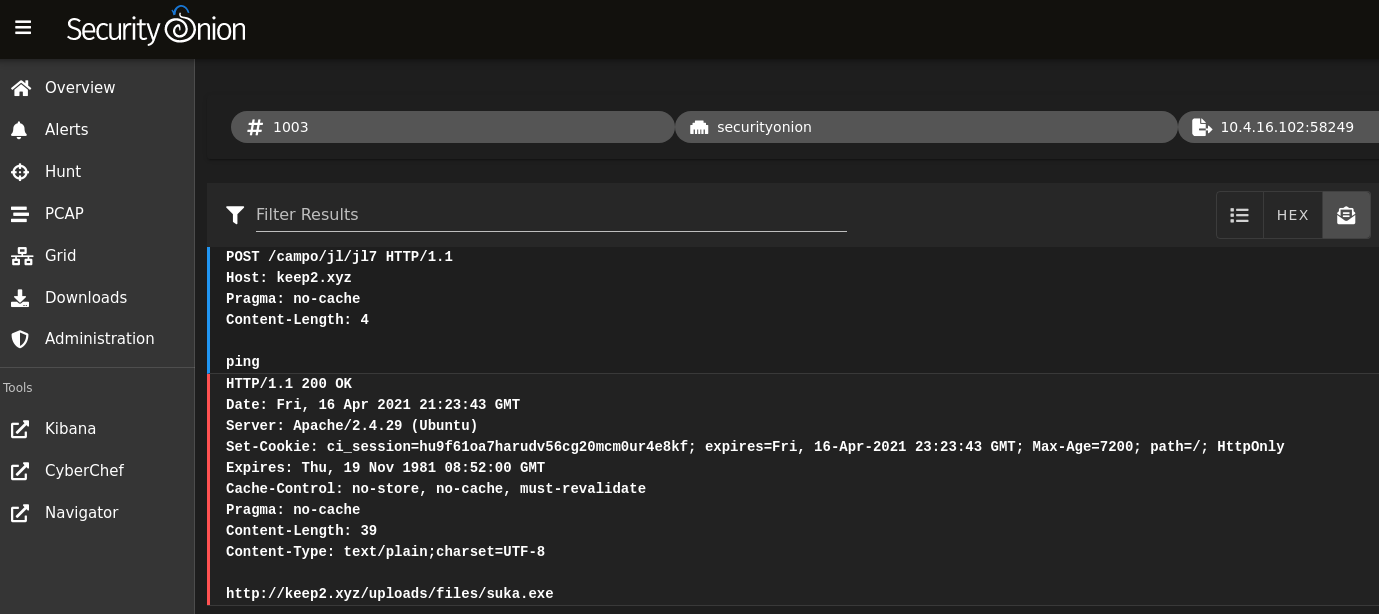Image resolution: width=1379 pixels, height=614 pixels.
Task: Click the HTTP/1.1 200 OK line
Action: click(289, 384)
